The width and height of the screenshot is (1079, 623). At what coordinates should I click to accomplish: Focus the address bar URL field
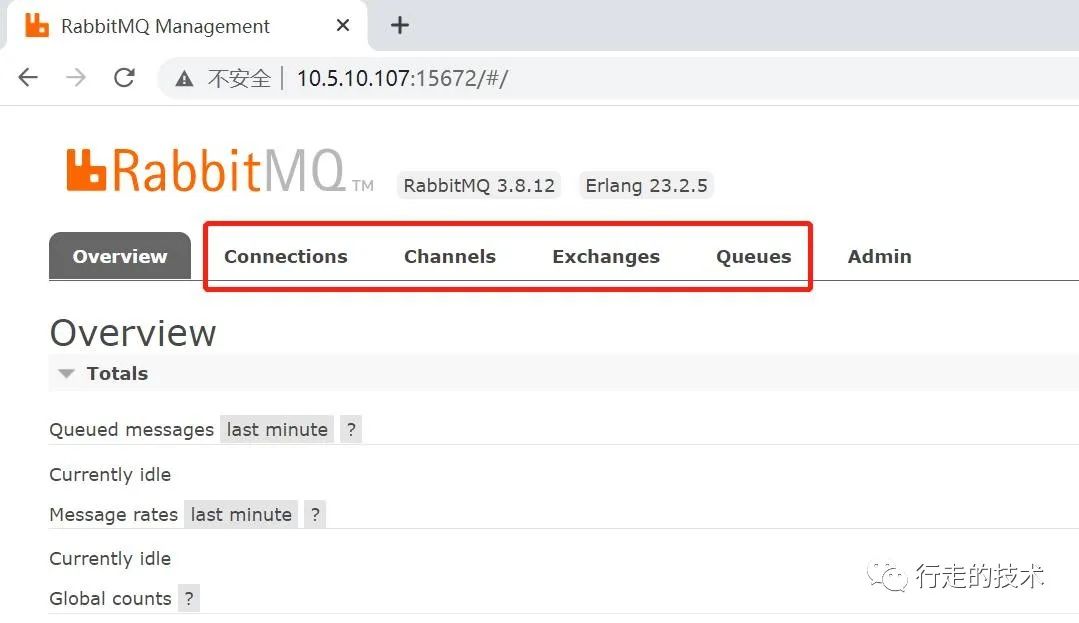coord(600,78)
